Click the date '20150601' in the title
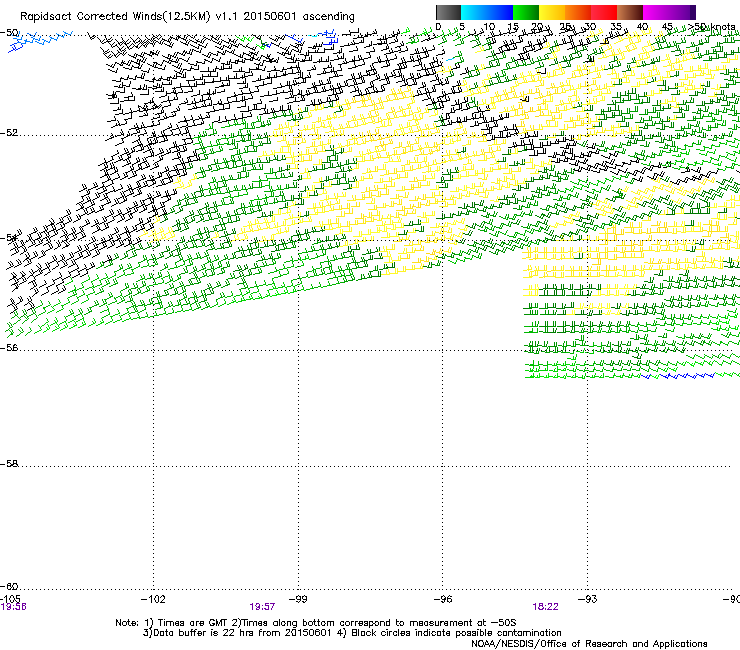The width and height of the screenshot is (740, 650). point(269,17)
